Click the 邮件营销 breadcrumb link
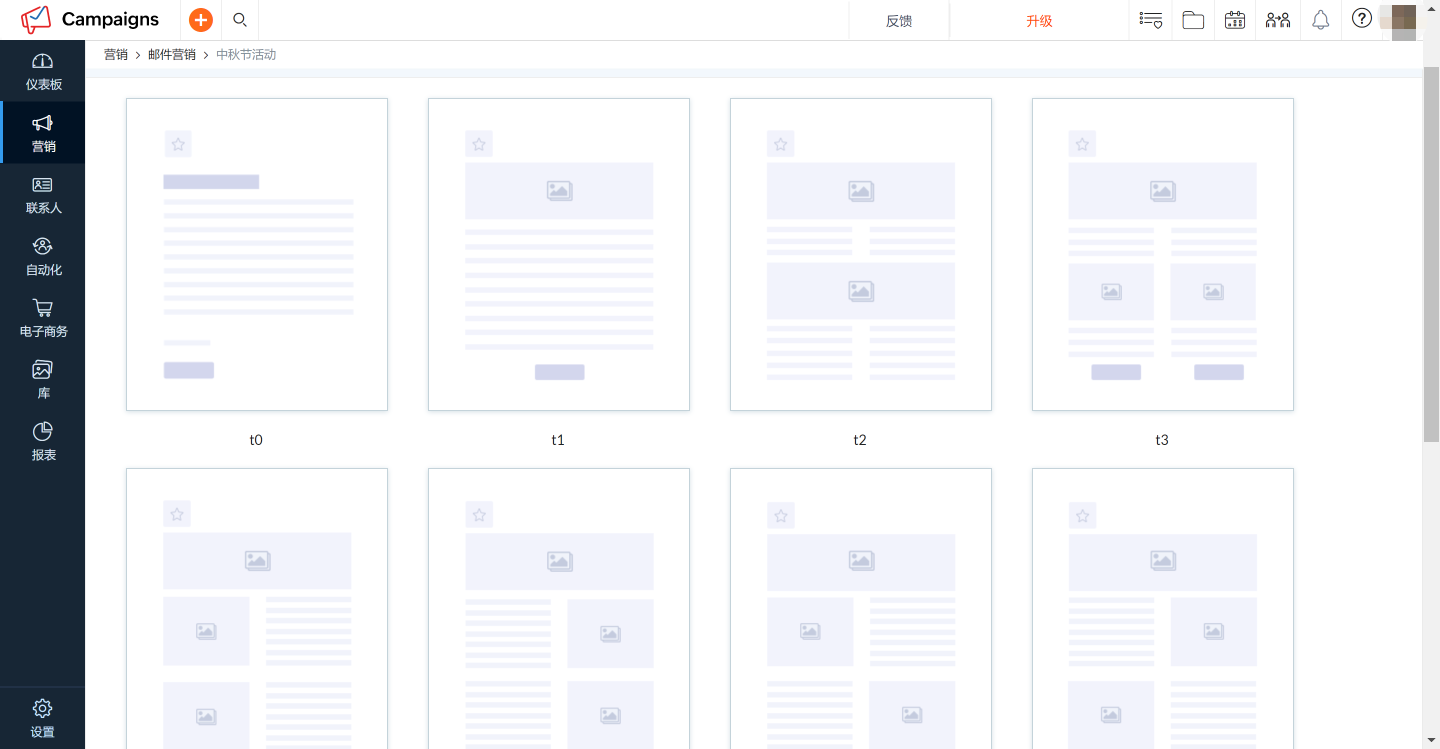The image size is (1440, 749). coord(172,55)
